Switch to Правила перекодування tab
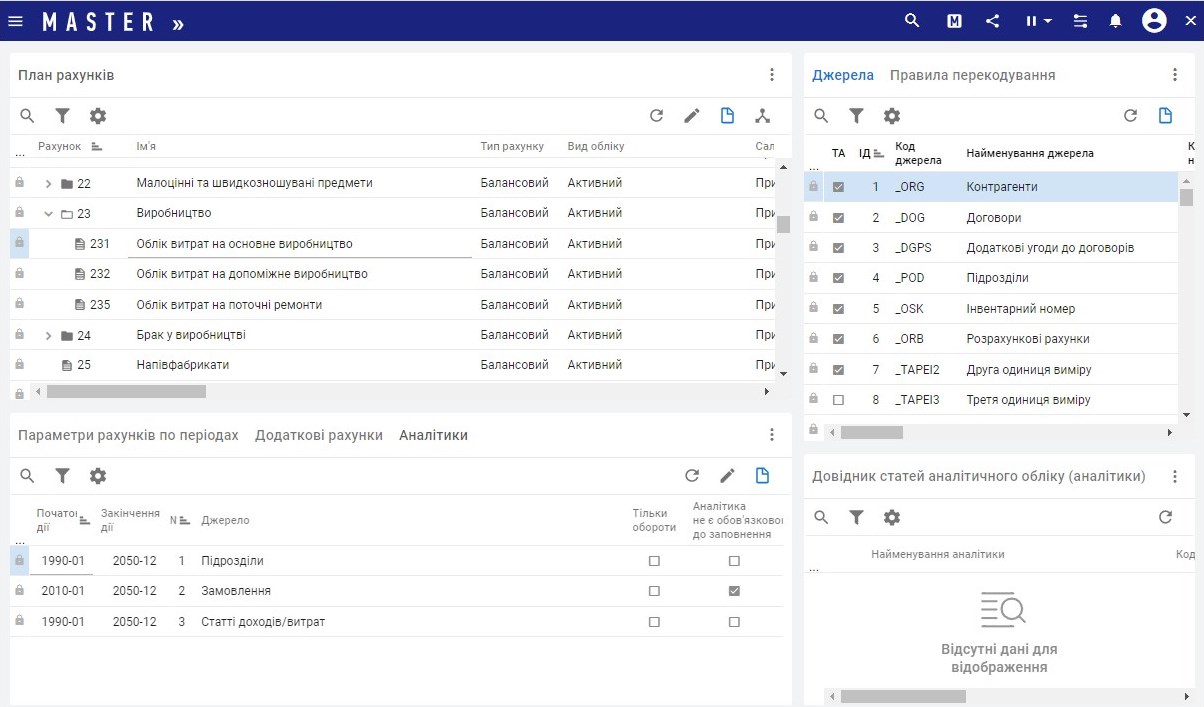This screenshot has width=1204, height=707. tap(972, 75)
